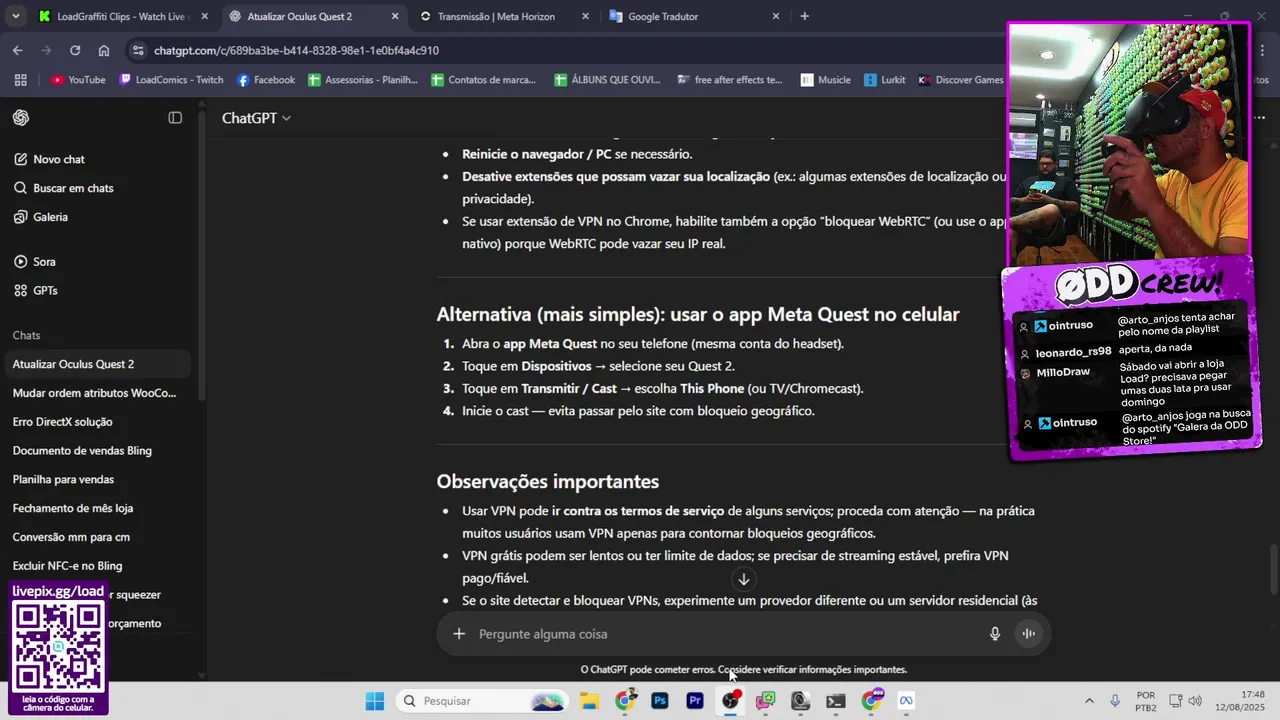Open the bookmarks apps grid icon
This screenshot has height=720, width=1280.
(19, 80)
